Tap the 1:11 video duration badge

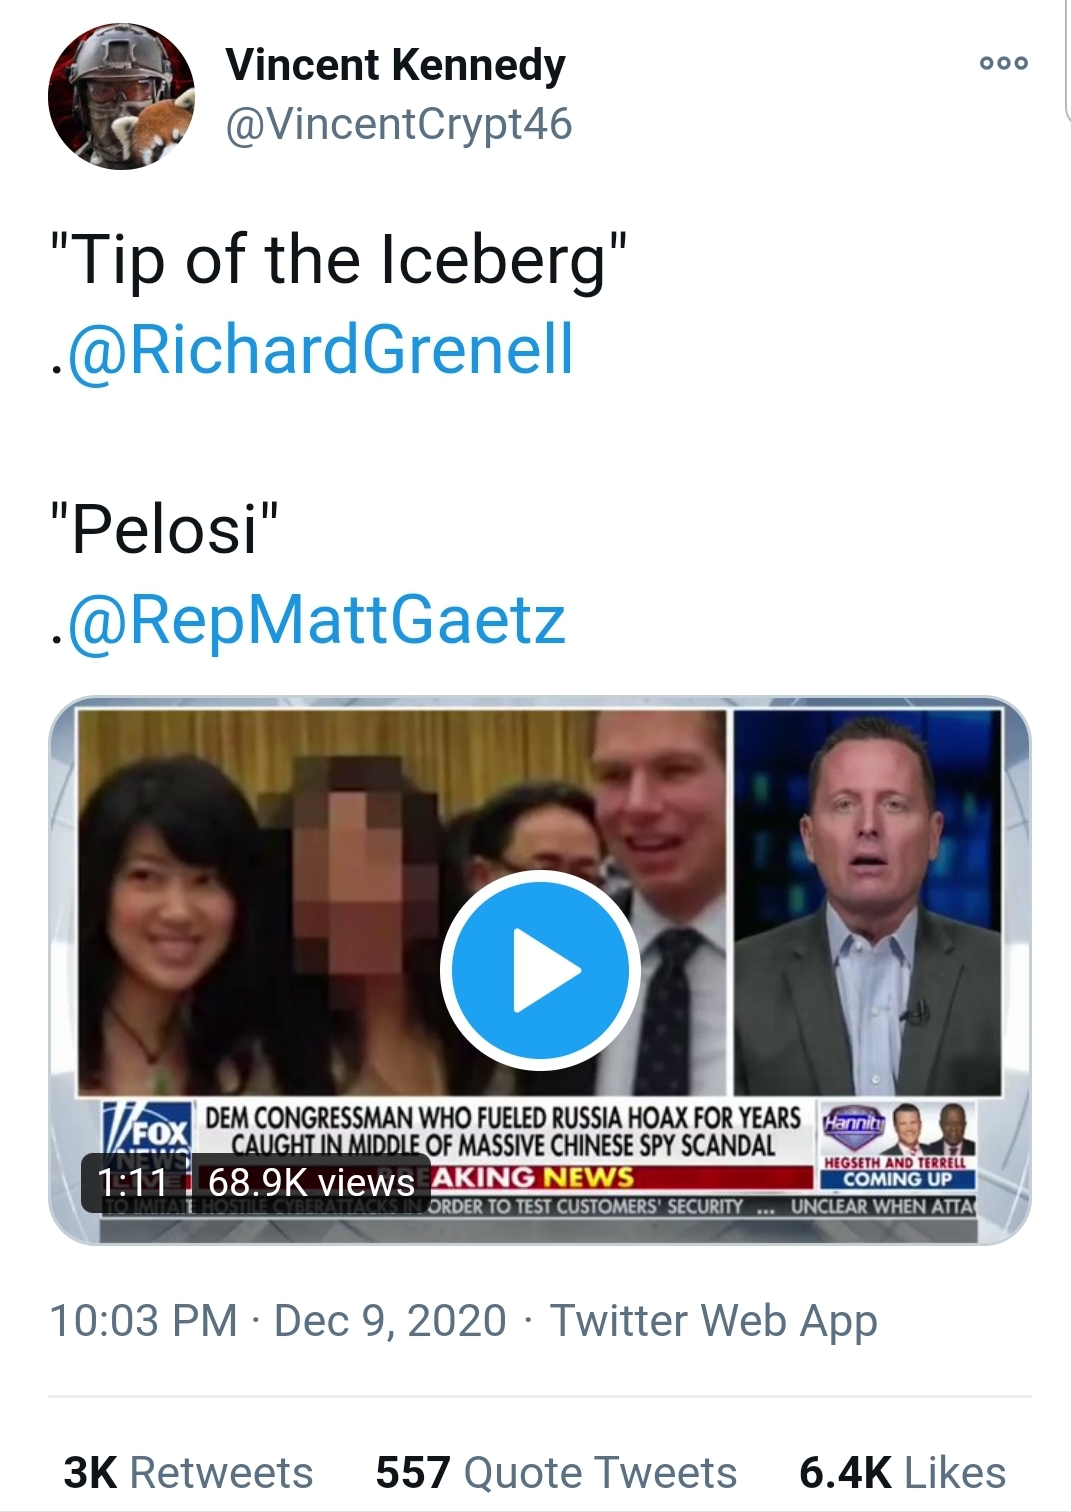click(x=132, y=1182)
